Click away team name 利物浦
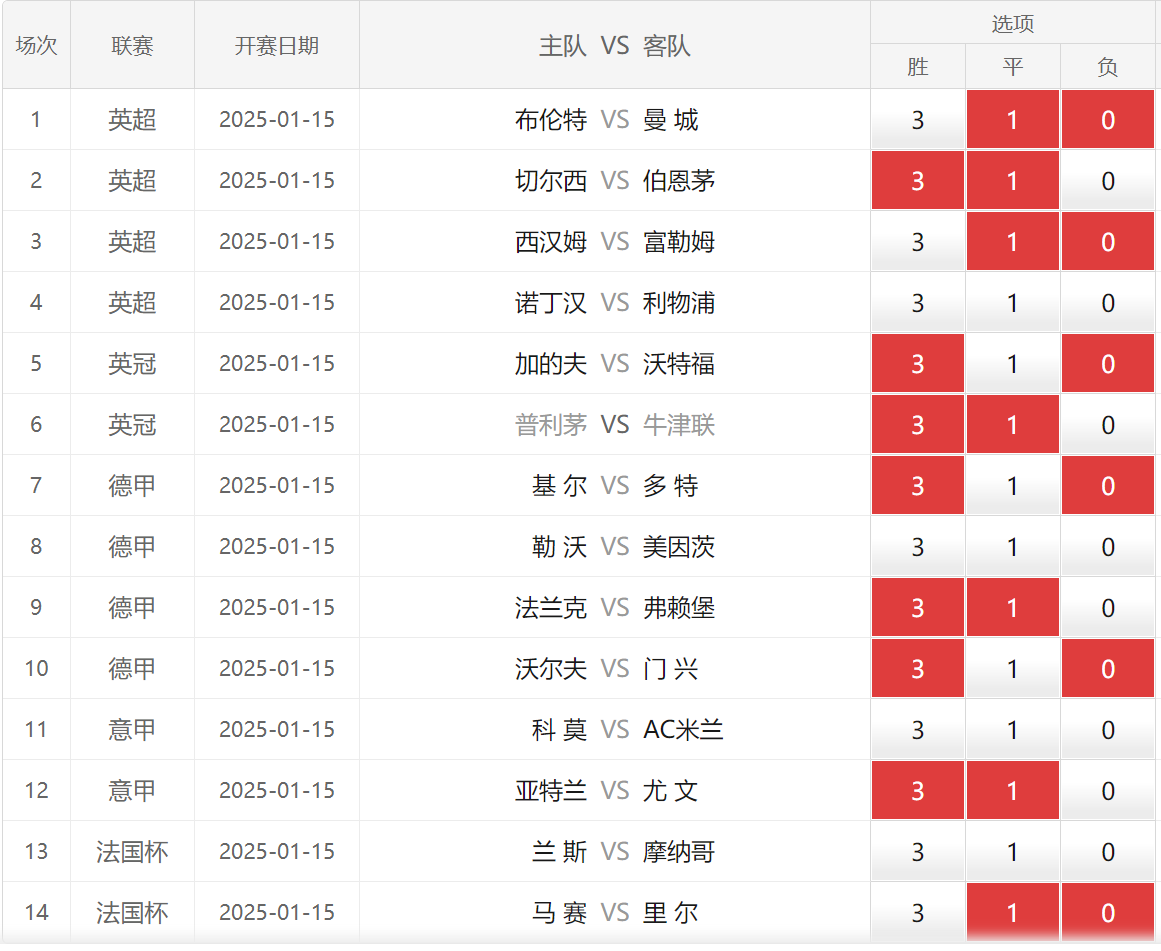The image size is (1161, 951). 679,303
